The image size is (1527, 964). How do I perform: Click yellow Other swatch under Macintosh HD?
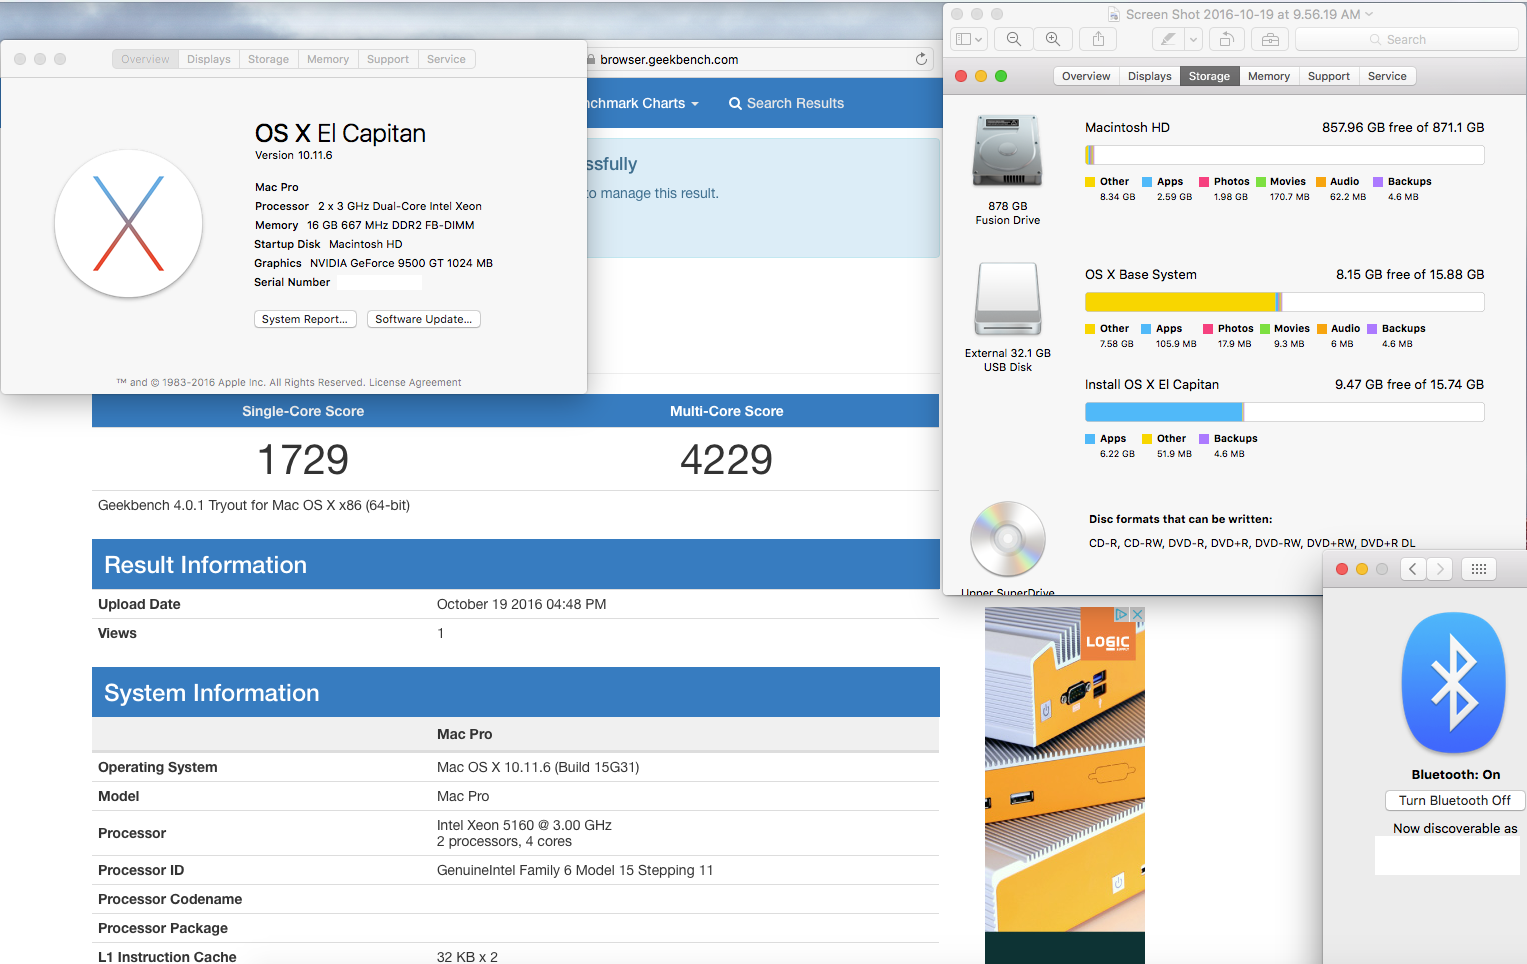click(1090, 182)
